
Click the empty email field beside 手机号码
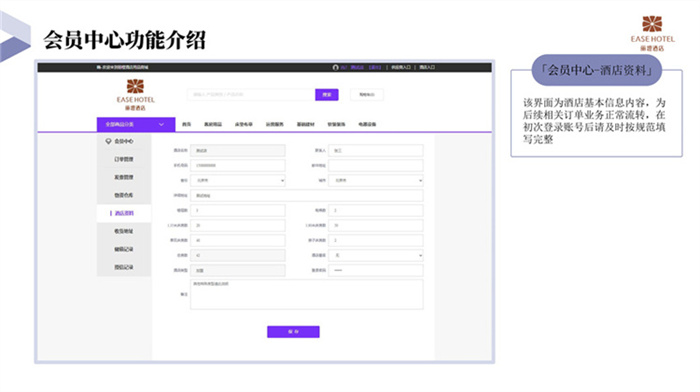click(x=376, y=166)
